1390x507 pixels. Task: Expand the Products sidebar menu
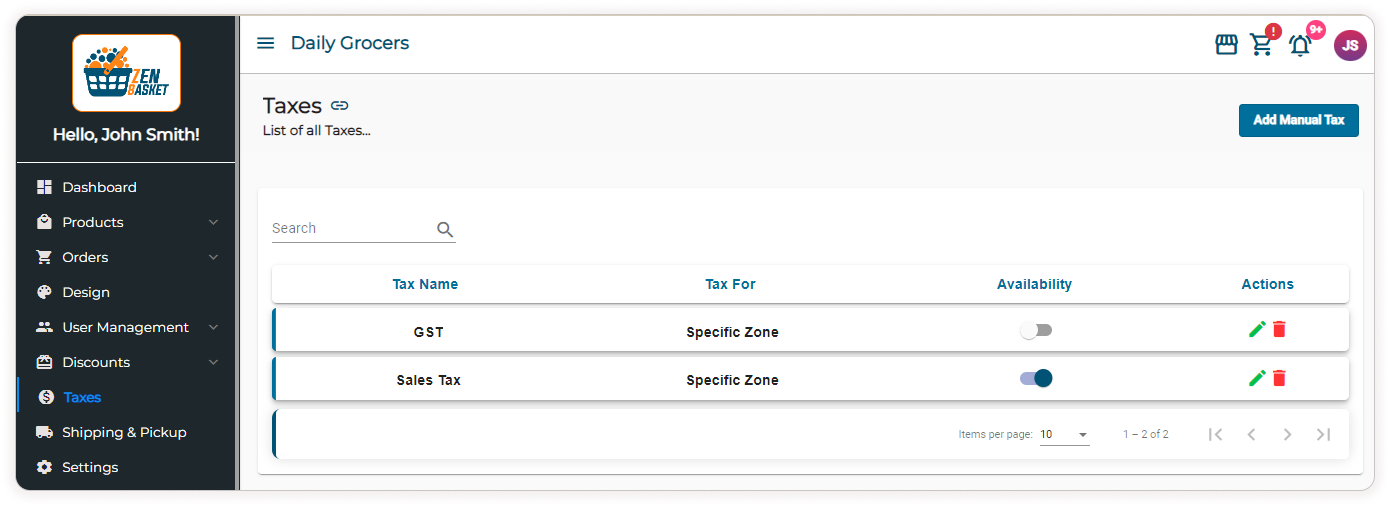127,222
